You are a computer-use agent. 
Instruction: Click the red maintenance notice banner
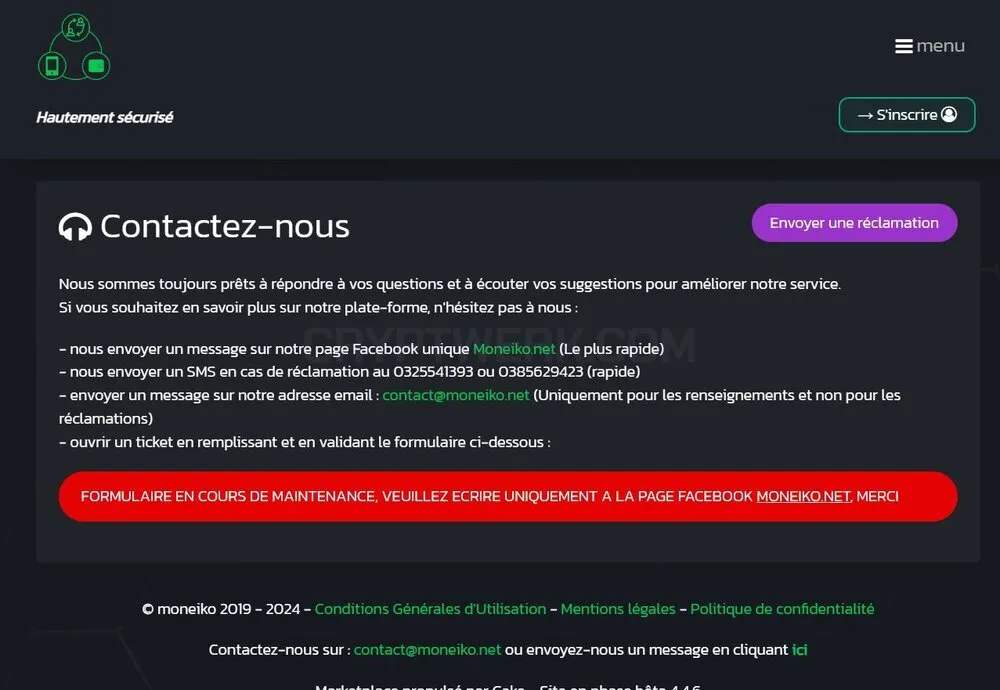[508, 496]
